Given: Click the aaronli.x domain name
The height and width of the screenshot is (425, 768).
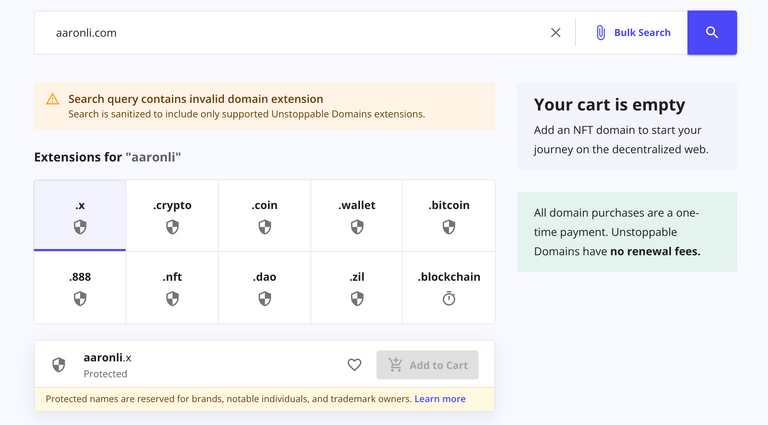Looking at the screenshot, I should pos(107,358).
